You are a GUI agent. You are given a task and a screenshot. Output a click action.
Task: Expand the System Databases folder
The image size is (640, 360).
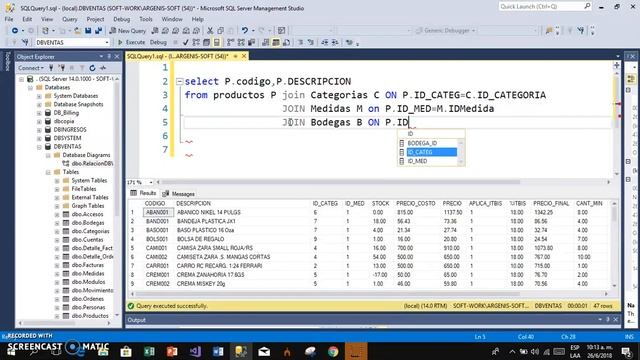39,96
